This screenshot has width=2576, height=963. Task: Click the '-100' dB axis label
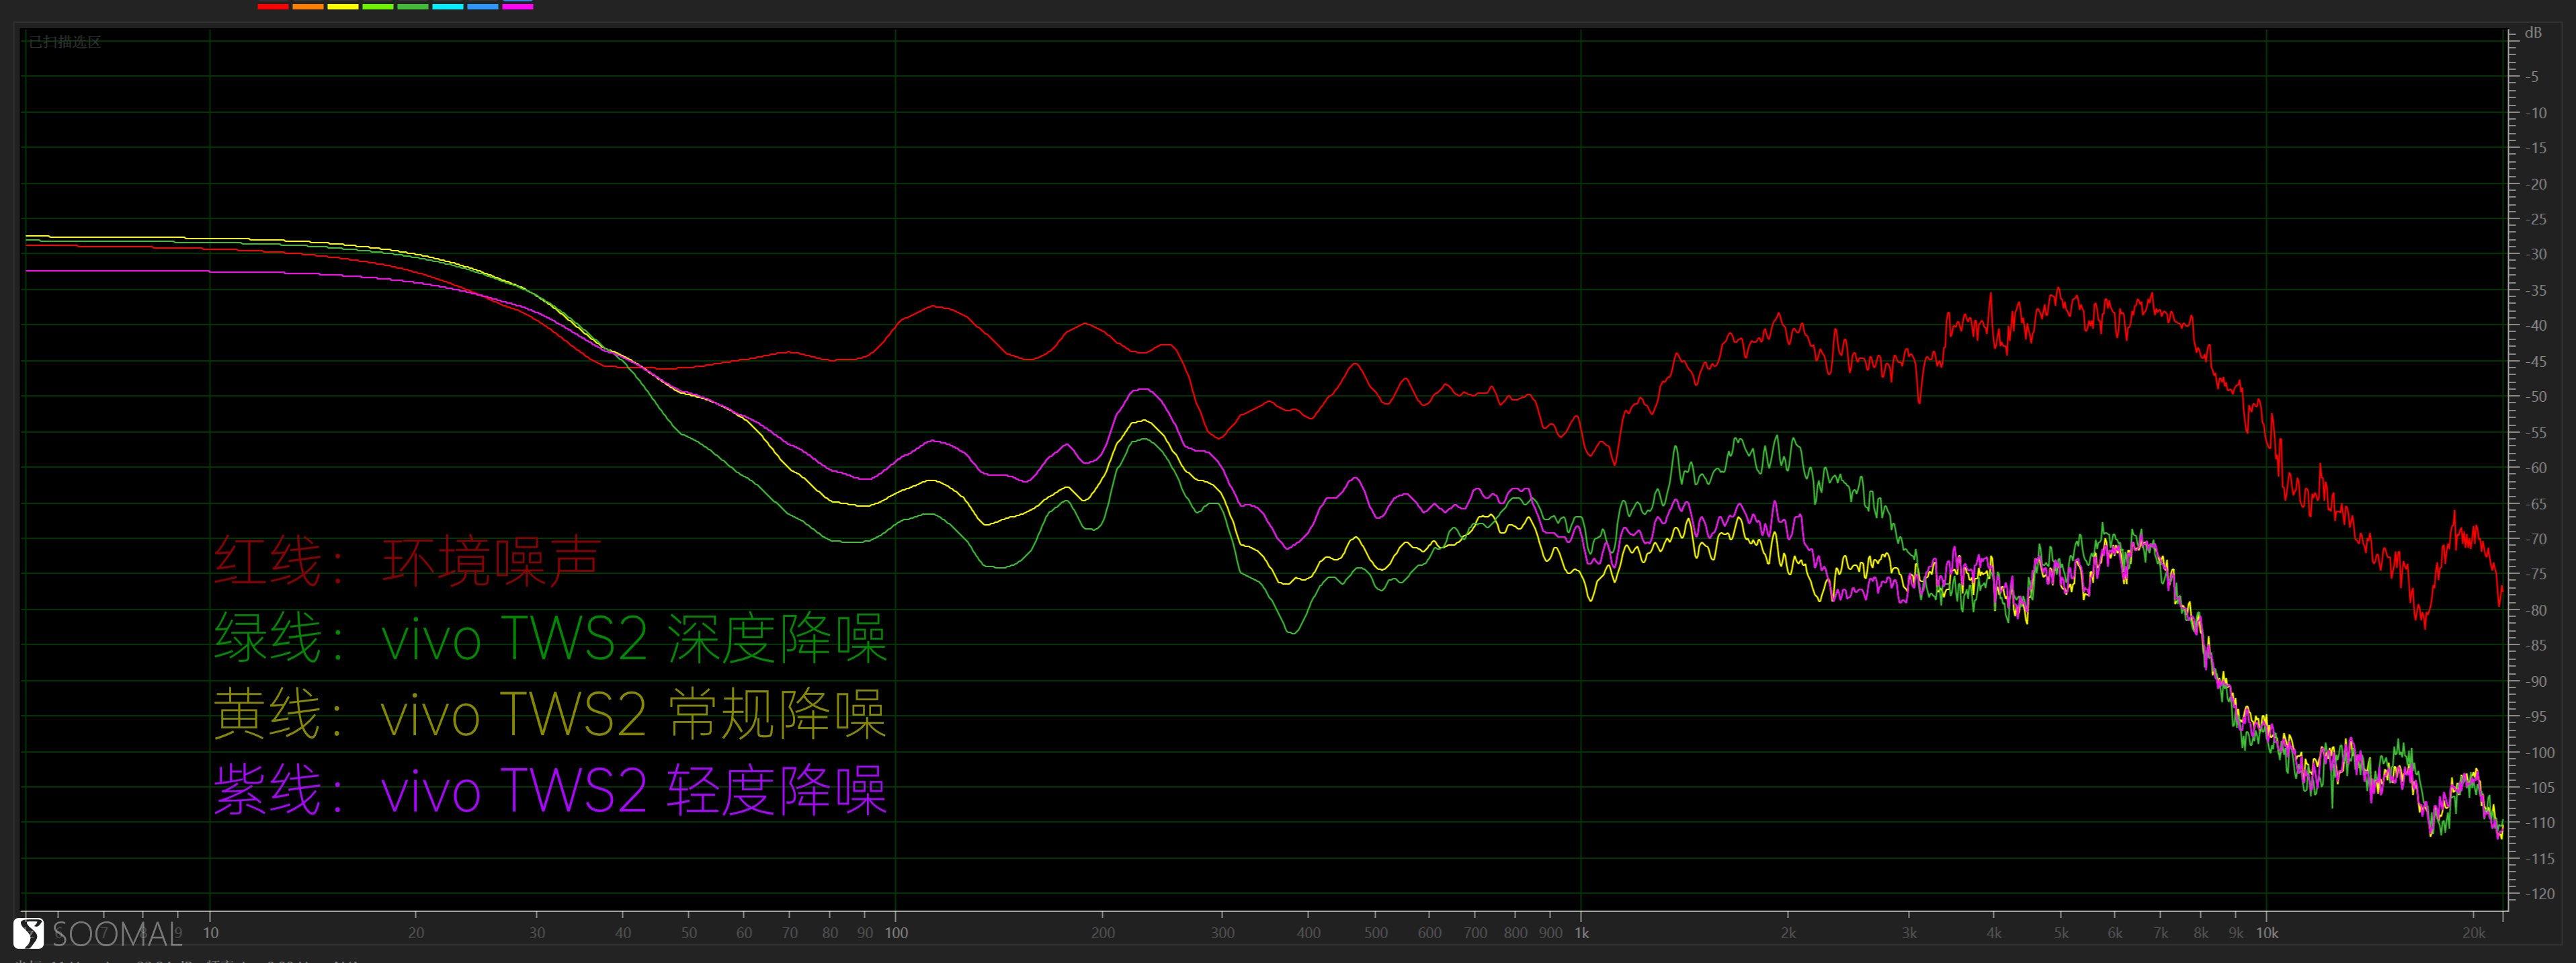click(x=2539, y=752)
